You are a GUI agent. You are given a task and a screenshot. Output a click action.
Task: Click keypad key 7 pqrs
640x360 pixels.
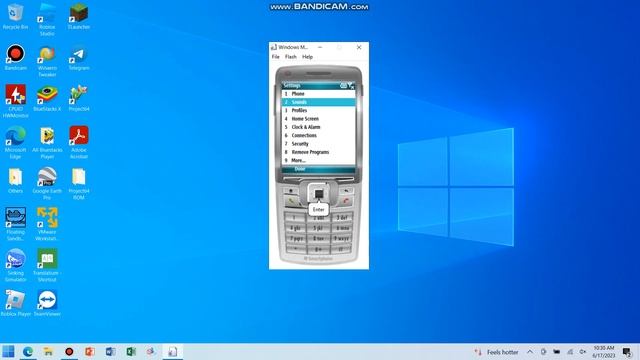click(x=295, y=238)
